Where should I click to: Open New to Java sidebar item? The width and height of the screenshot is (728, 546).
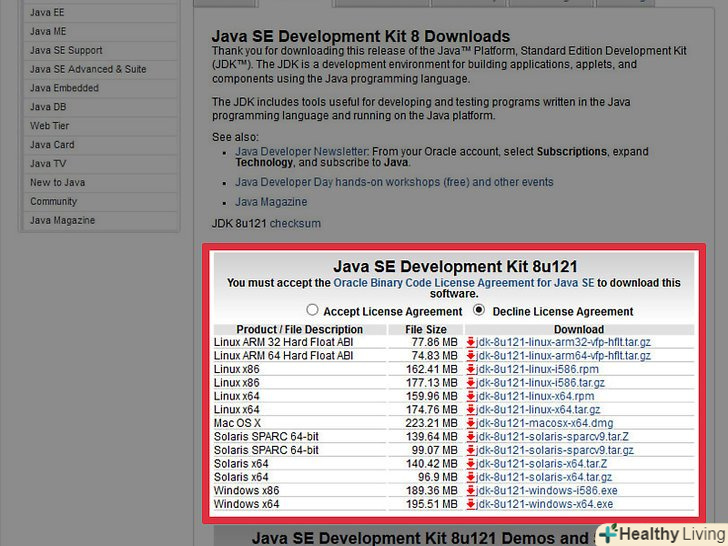pos(100,182)
